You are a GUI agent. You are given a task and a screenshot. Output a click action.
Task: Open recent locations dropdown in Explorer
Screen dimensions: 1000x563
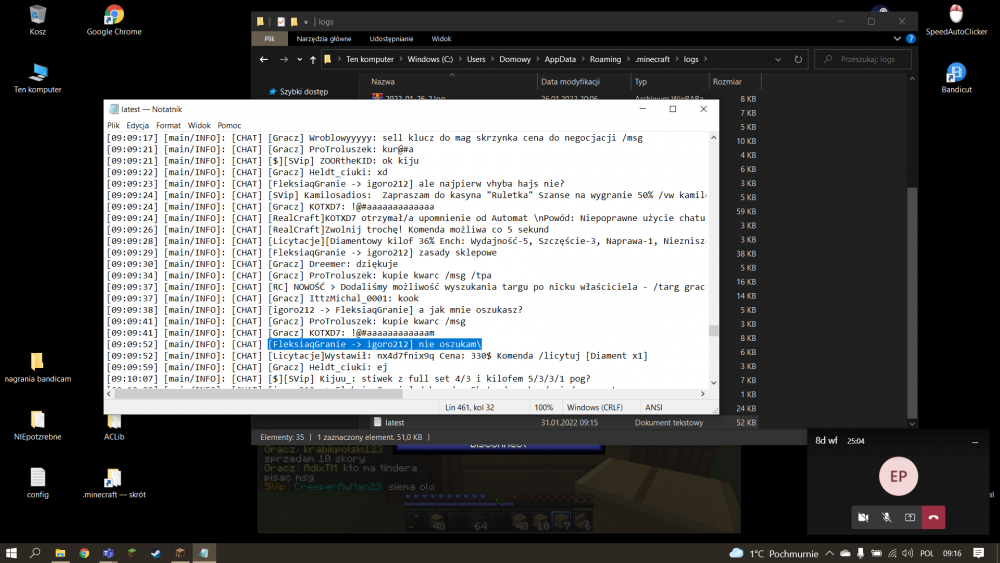(x=297, y=60)
